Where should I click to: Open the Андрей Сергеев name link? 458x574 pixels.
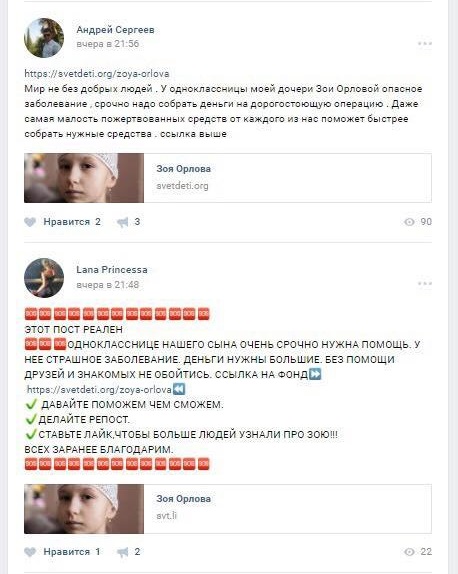(115, 30)
